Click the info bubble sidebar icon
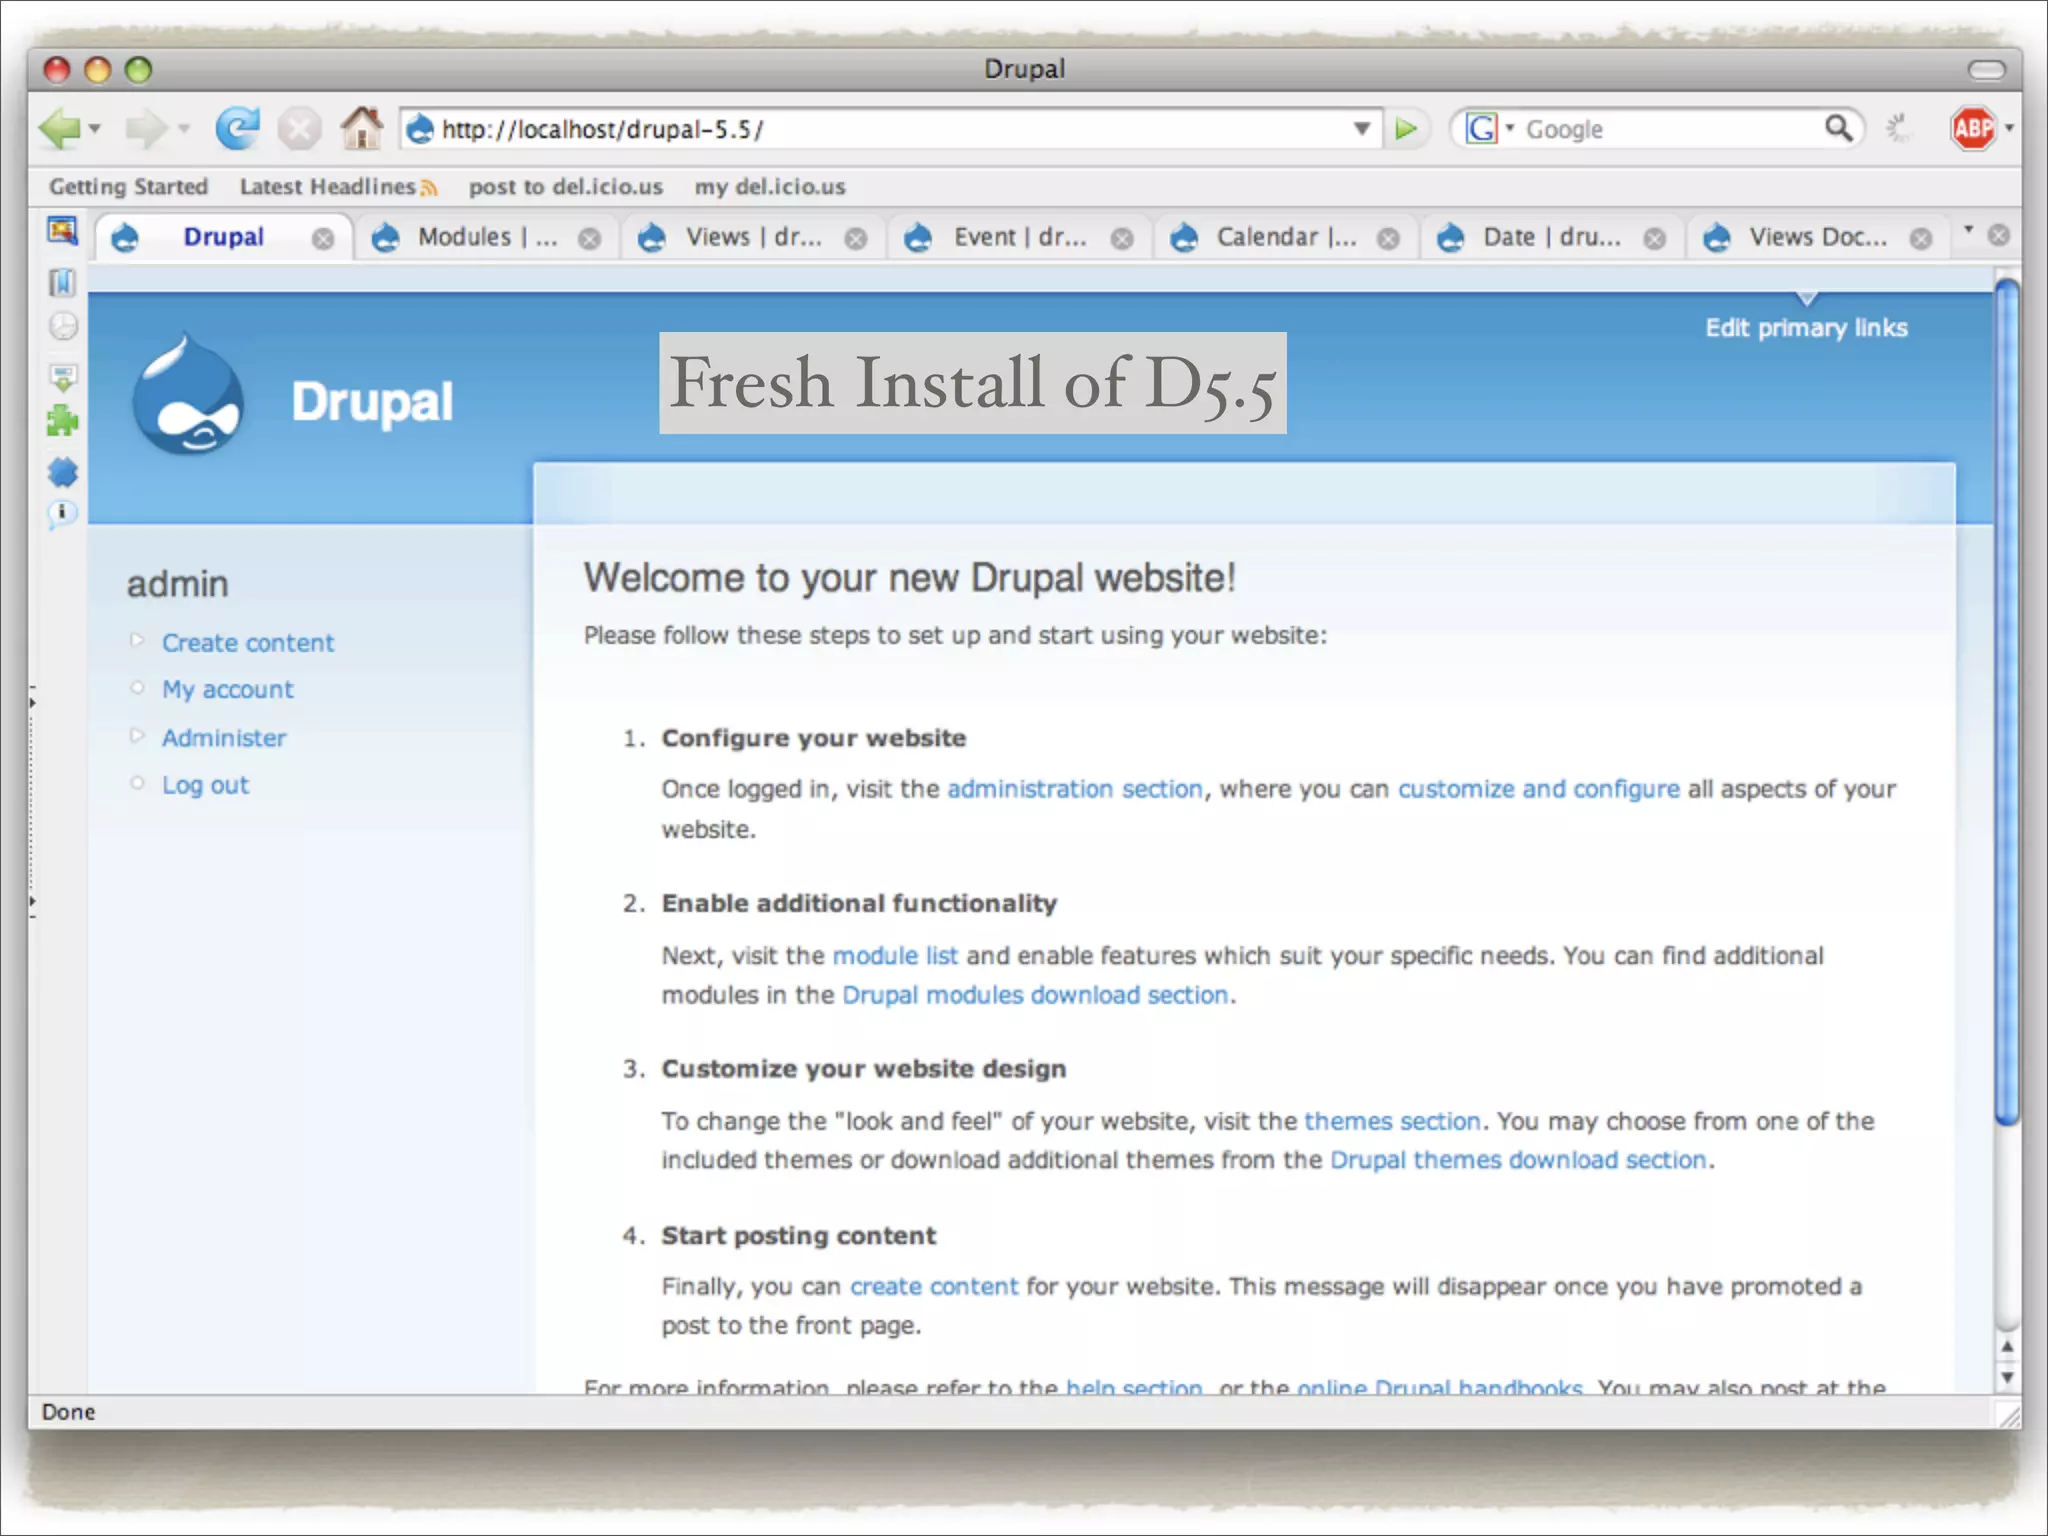The image size is (2048, 1536). click(62, 514)
